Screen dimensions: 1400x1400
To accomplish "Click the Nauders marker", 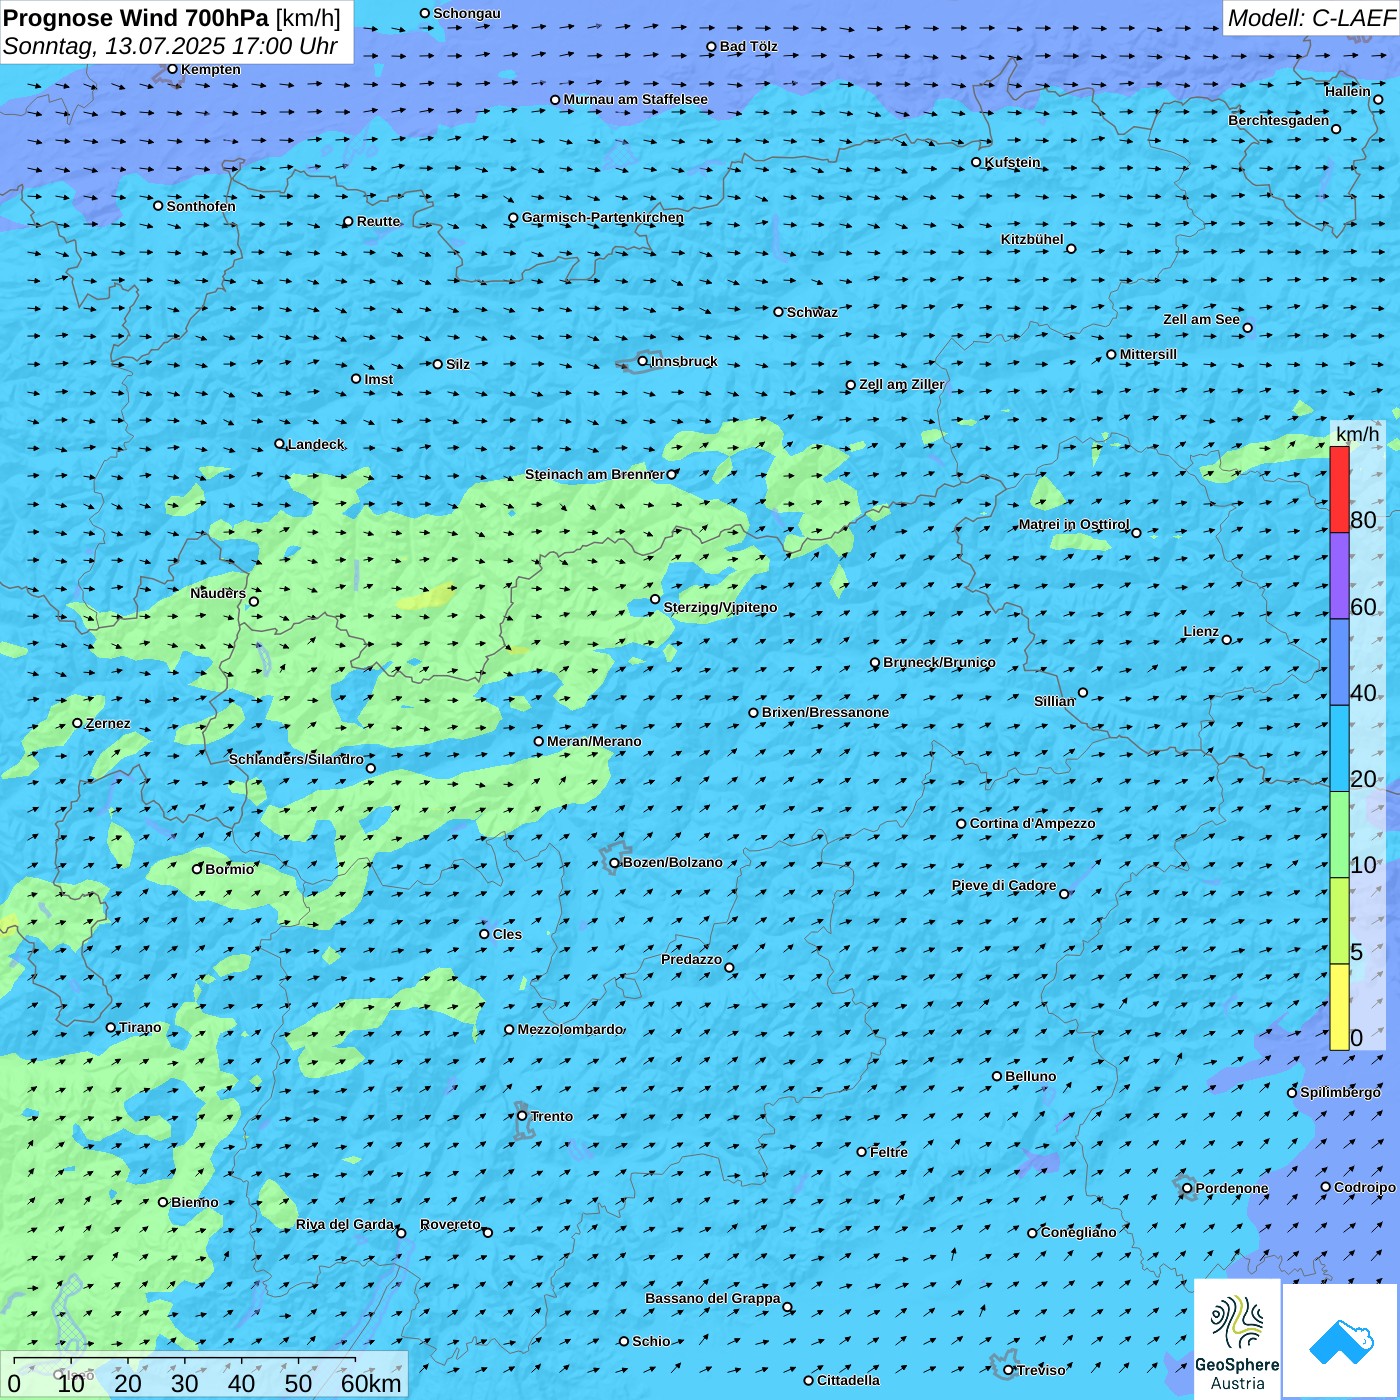I will (x=254, y=602).
